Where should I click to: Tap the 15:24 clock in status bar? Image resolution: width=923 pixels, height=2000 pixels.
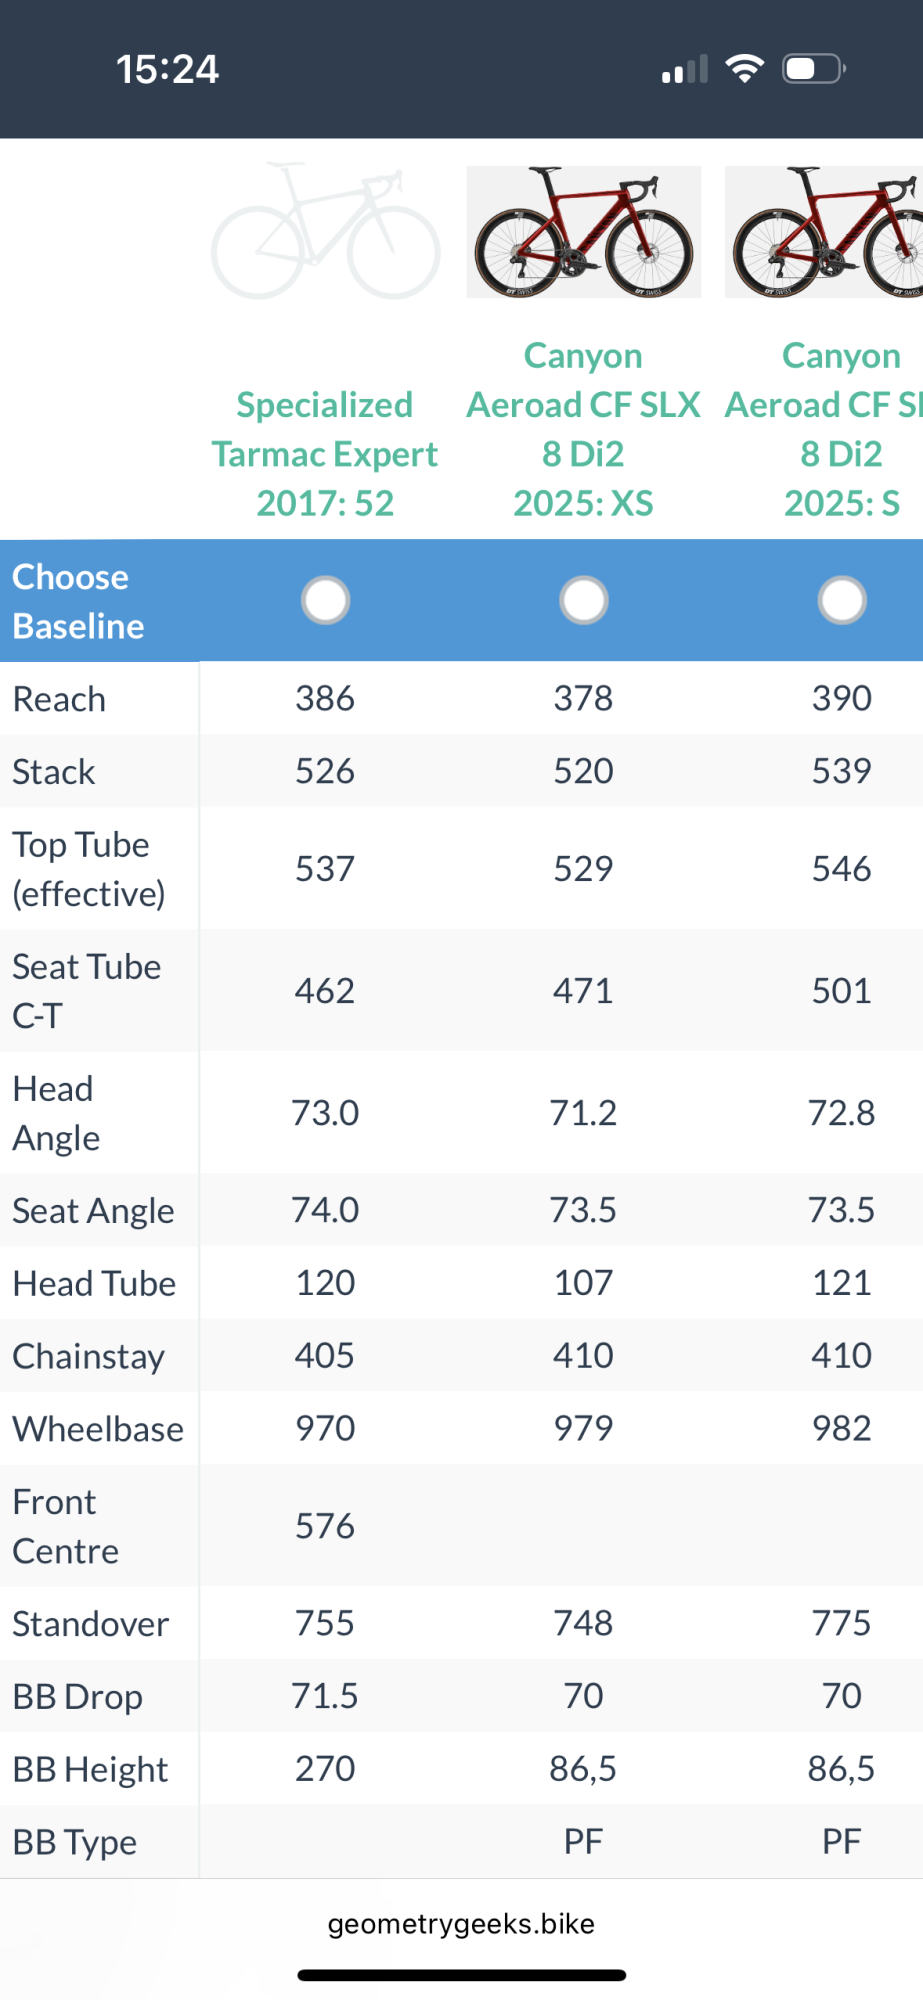click(167, 69)
